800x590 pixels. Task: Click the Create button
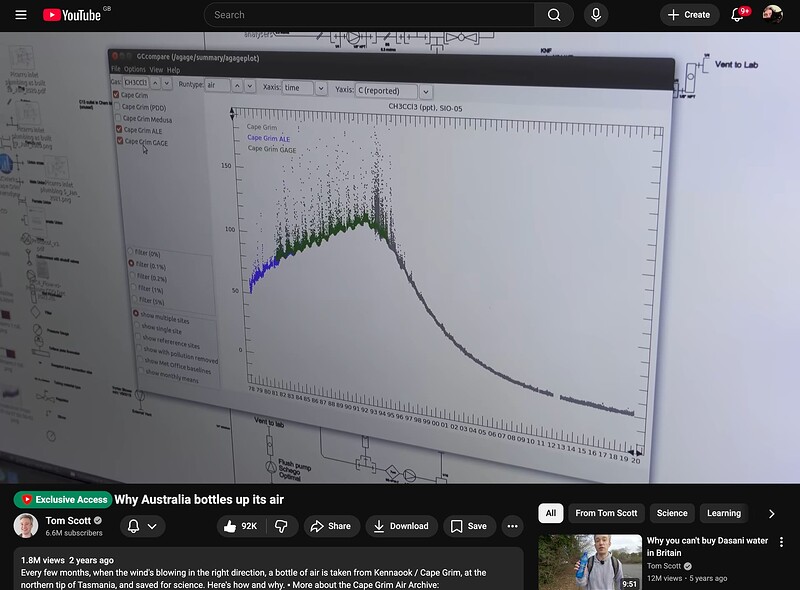[x=689, y=15]
